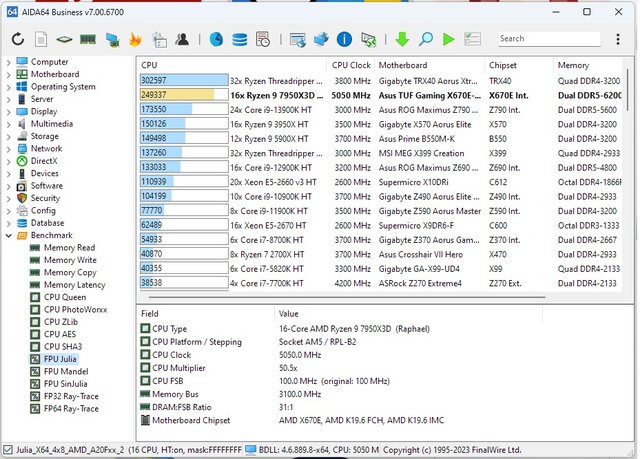This screenshot has width=640, height=459.
Task: Click the blue database stack toolbar icon
Action: tap(240, 39)
